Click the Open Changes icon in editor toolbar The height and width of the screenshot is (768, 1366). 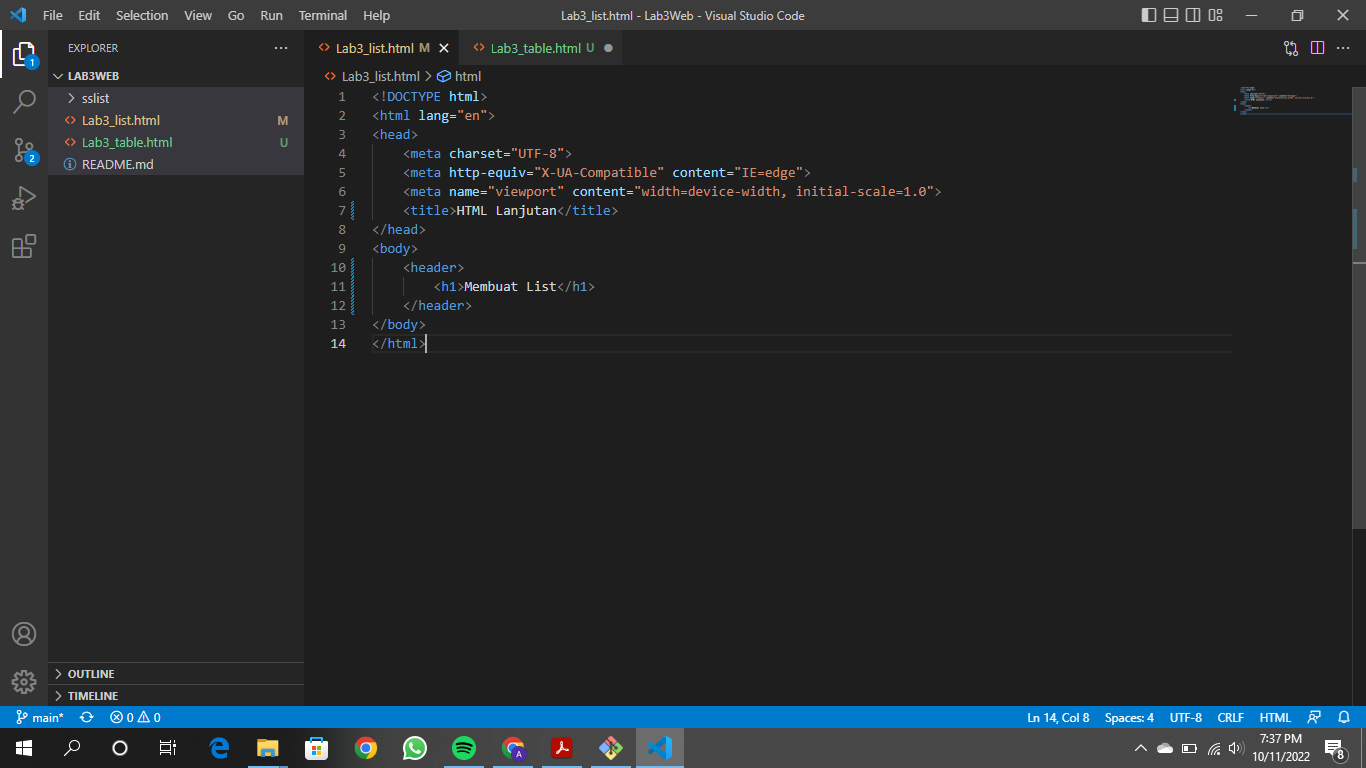coord(1291,48)
